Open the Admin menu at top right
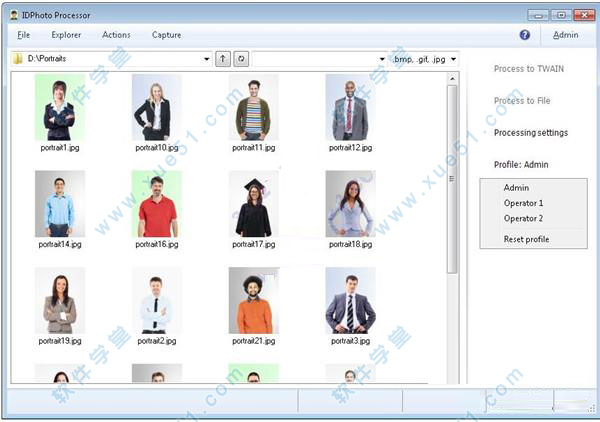The width and height of the screenshot is (600, 422). click(x=565, y=35)
